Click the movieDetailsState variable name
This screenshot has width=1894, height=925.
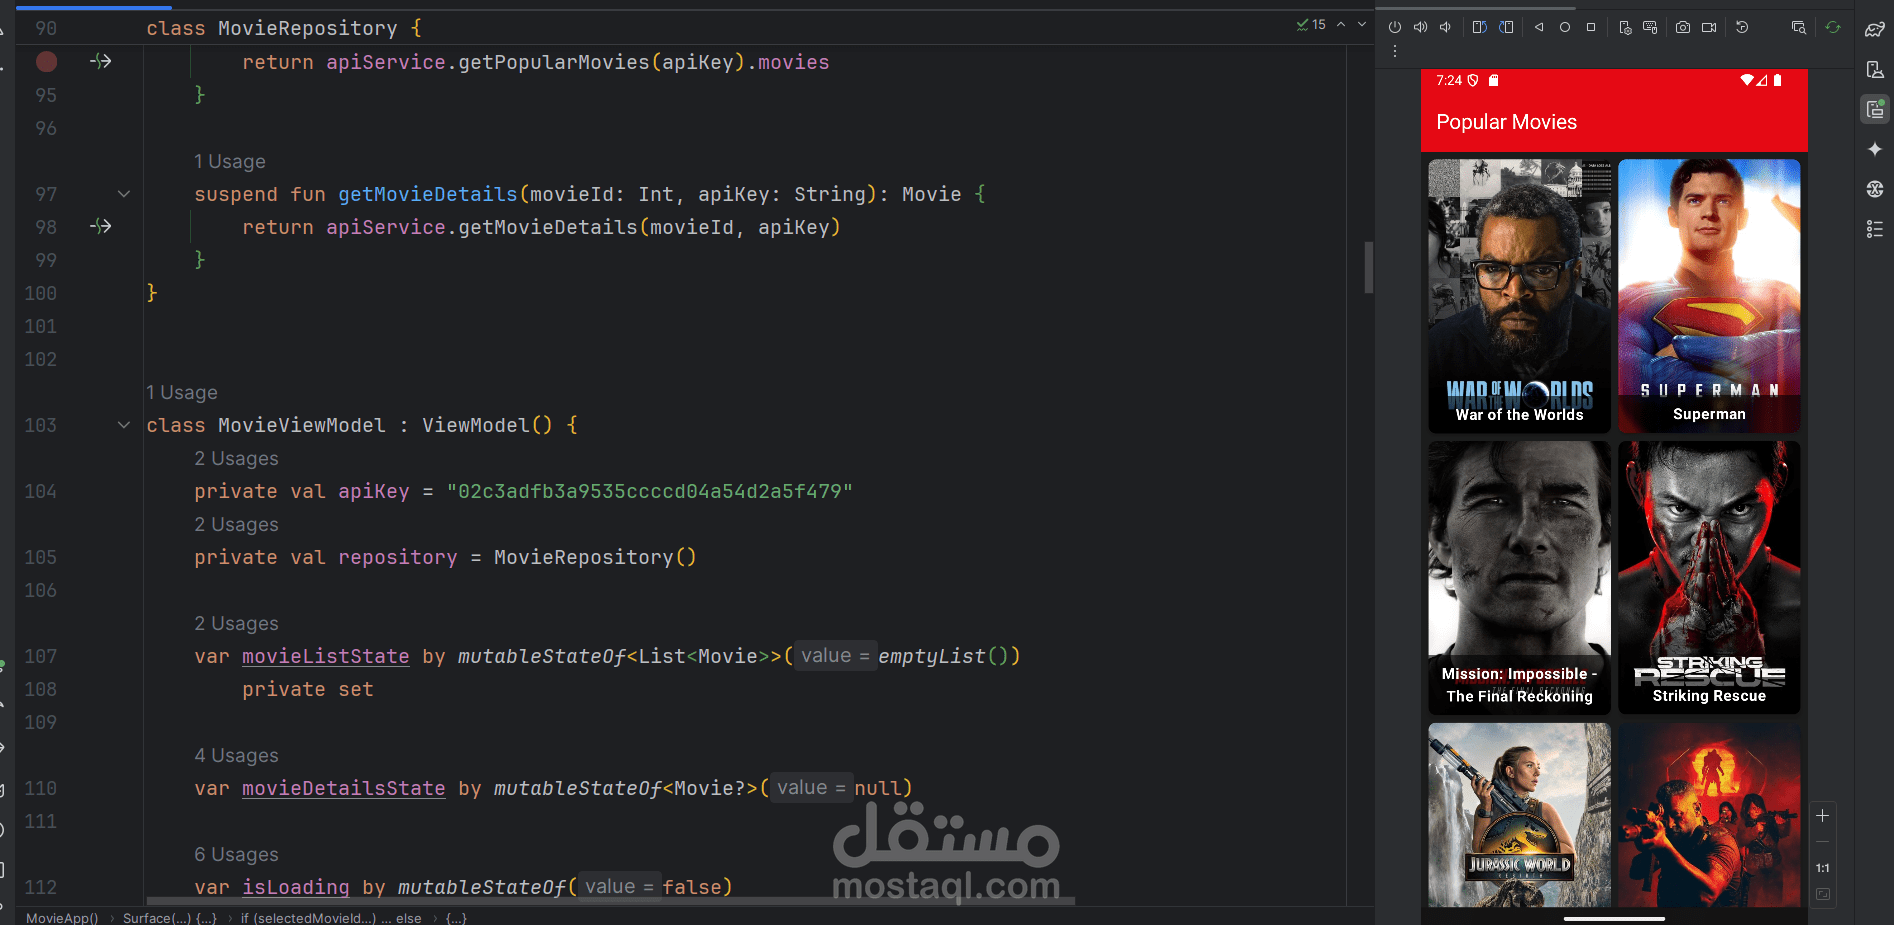[344, 789]
